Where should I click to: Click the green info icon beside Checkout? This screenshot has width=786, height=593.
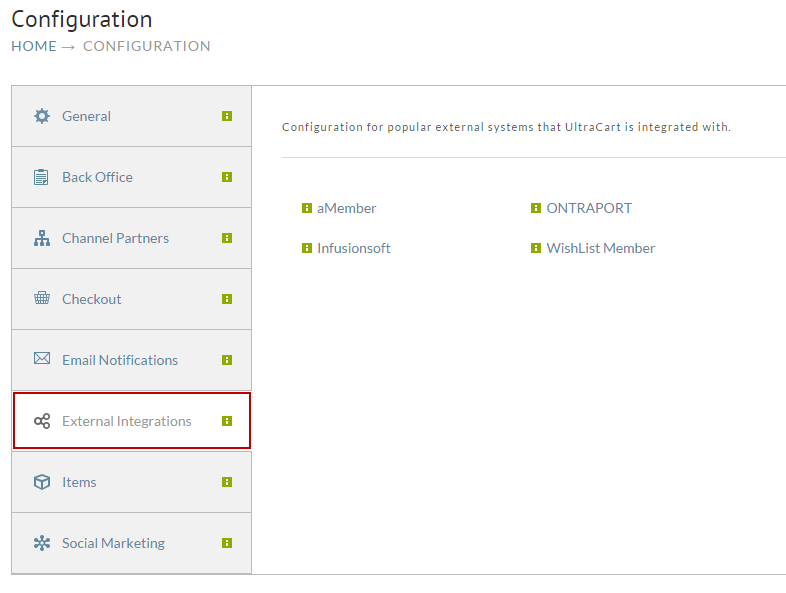tap(227, 299)
